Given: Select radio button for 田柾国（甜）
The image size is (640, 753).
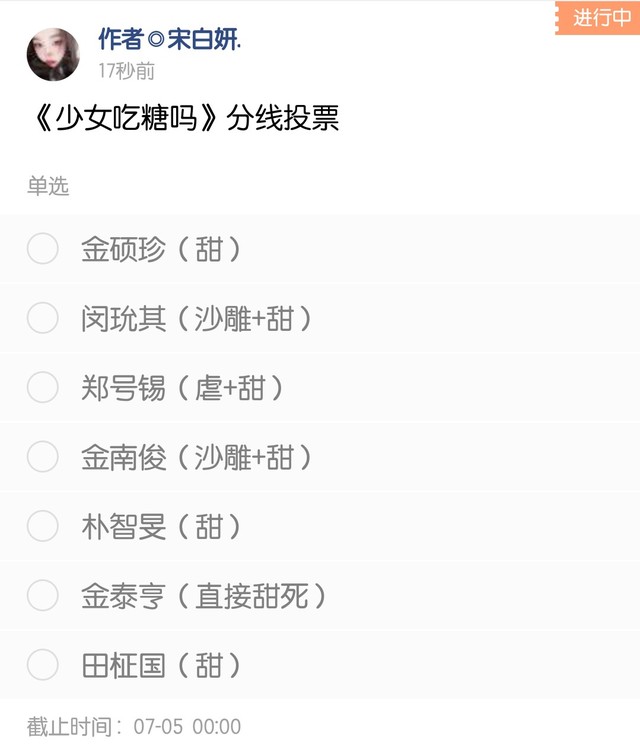Looking at the screenshot, I should [43, 665].
